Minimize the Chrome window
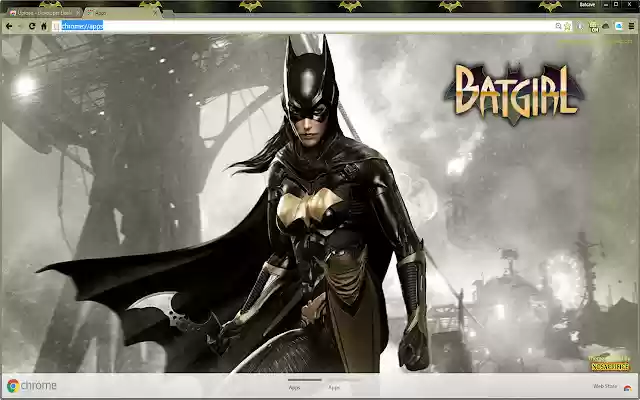 (606, 4)
